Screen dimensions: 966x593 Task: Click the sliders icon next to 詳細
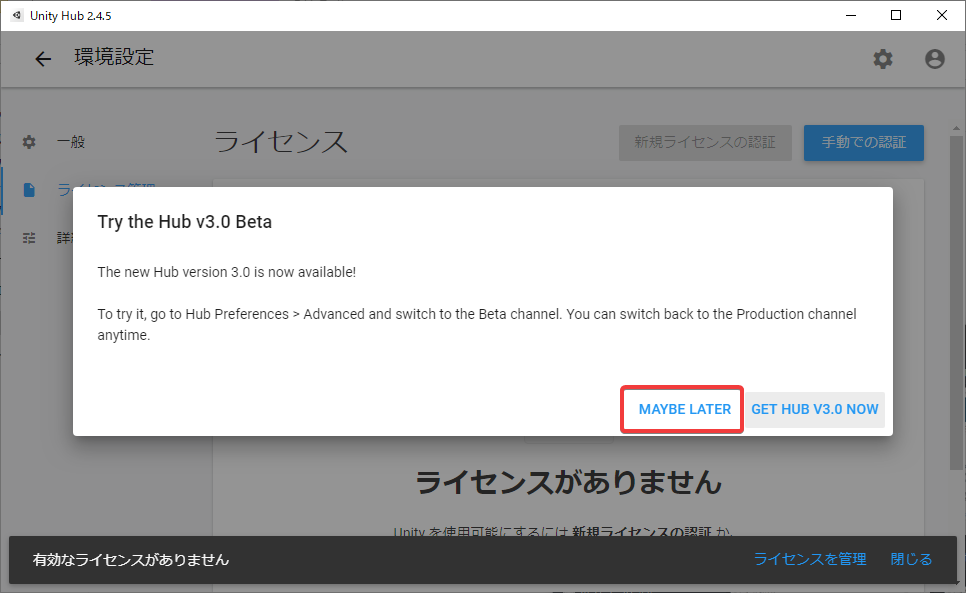28,237
